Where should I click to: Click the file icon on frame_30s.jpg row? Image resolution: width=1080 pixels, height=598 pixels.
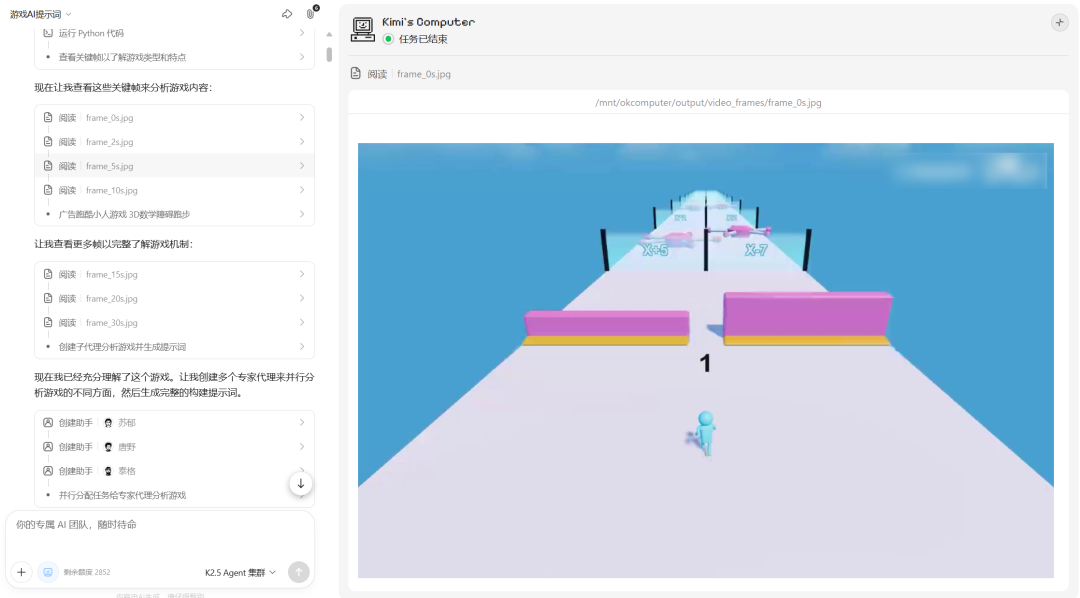pyautogui.click(x=48, y=322)
